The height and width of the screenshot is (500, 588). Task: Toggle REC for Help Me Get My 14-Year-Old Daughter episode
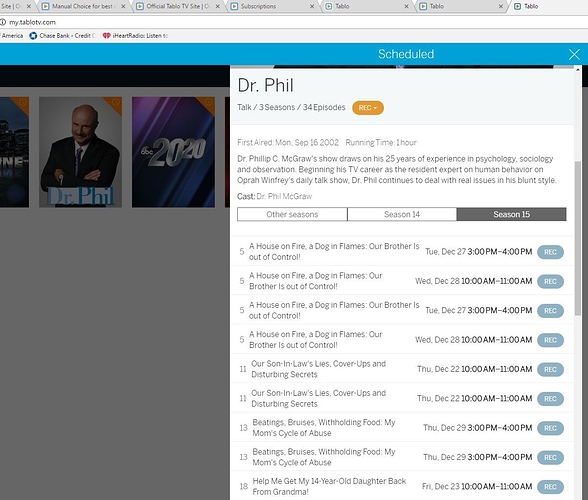click(x=550, y=487)
